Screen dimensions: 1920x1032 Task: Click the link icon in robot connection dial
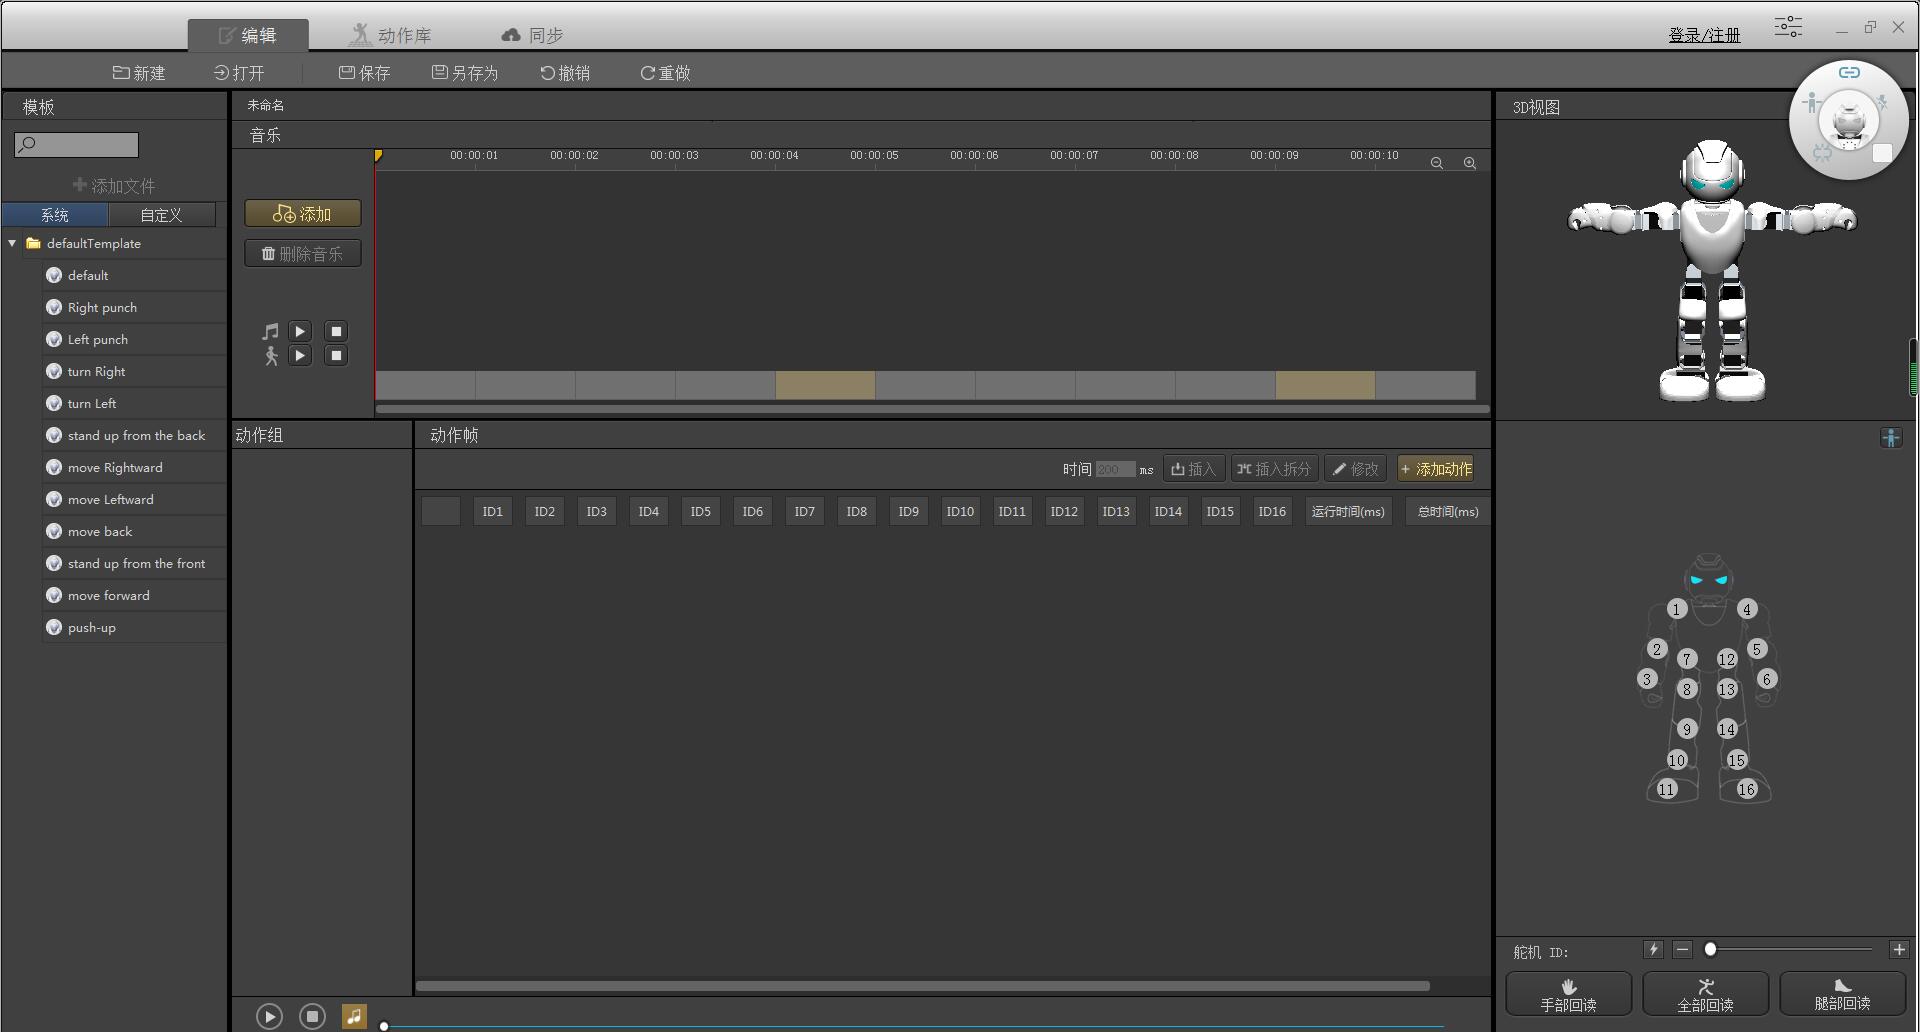click(x=1849, y=72)
